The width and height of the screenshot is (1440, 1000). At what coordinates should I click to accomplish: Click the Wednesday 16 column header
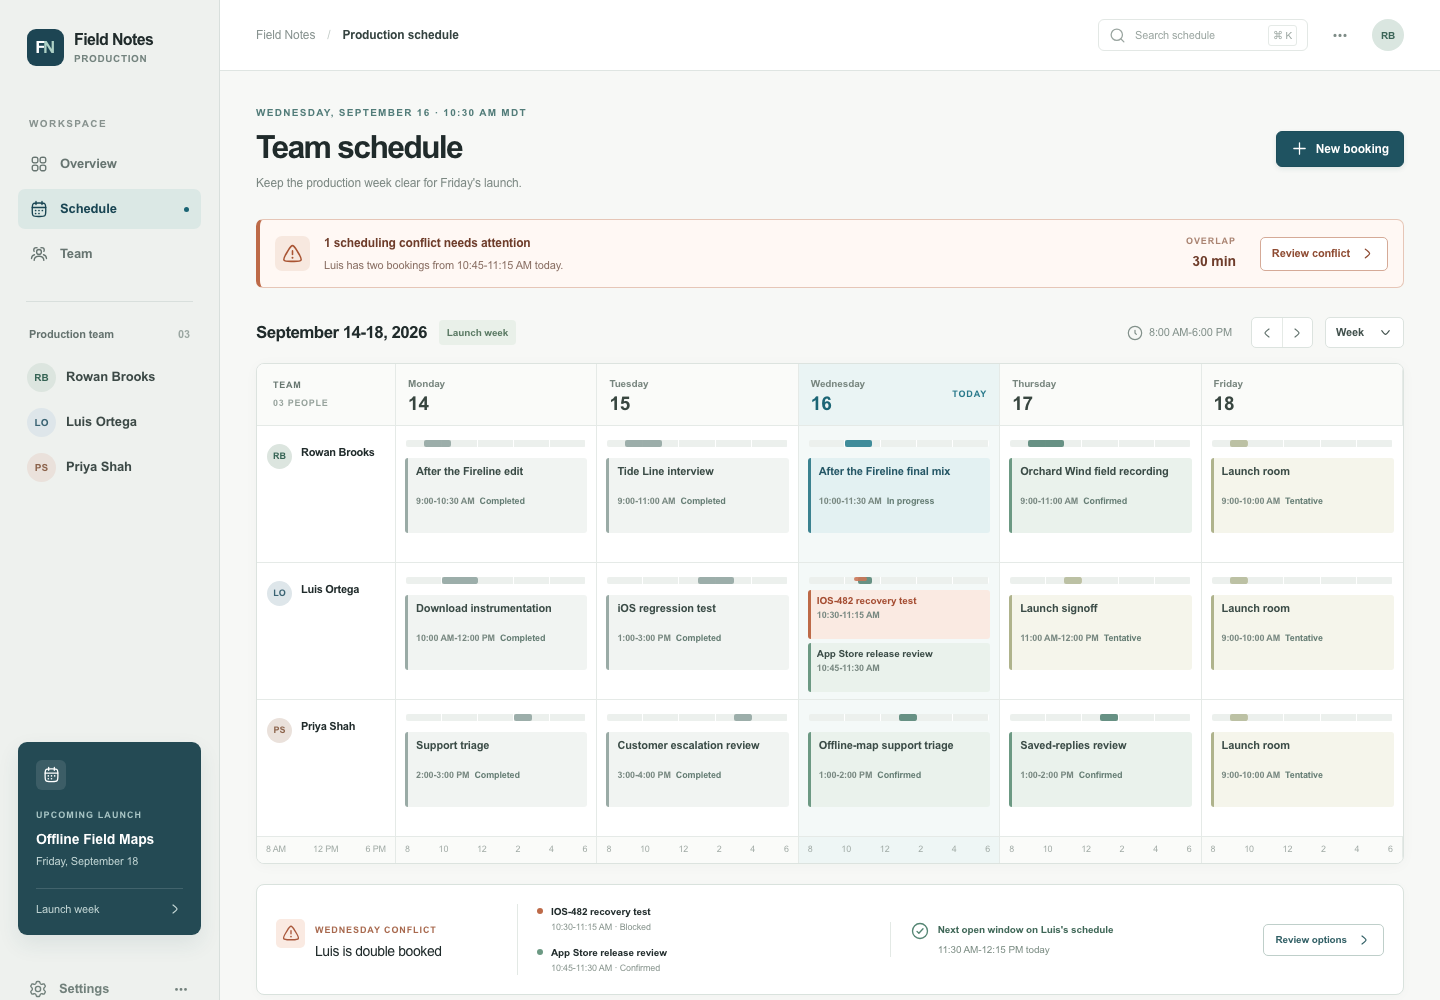(899, 395)
